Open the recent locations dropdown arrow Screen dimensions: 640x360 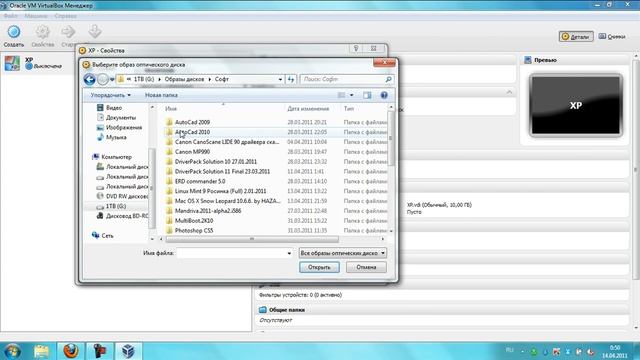click(112, 80)
